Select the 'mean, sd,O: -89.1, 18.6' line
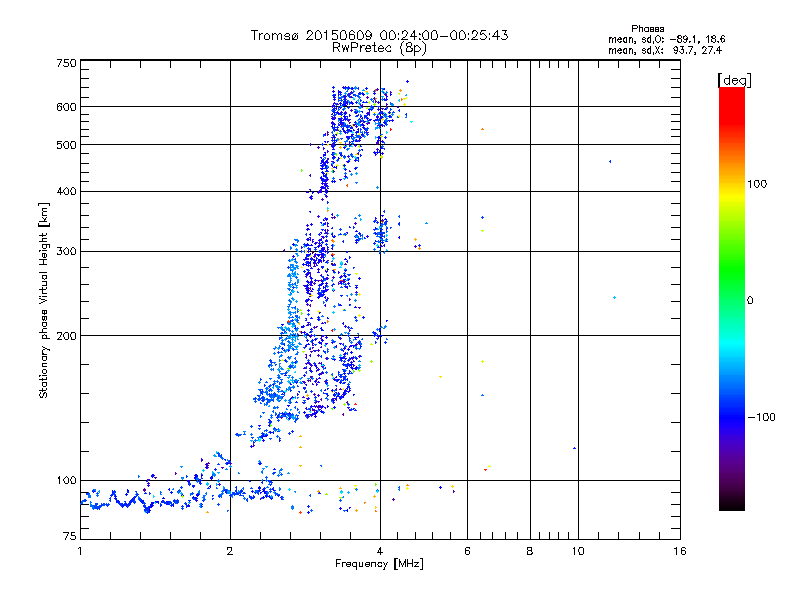The image size is (800, 600). coord(666,39)
